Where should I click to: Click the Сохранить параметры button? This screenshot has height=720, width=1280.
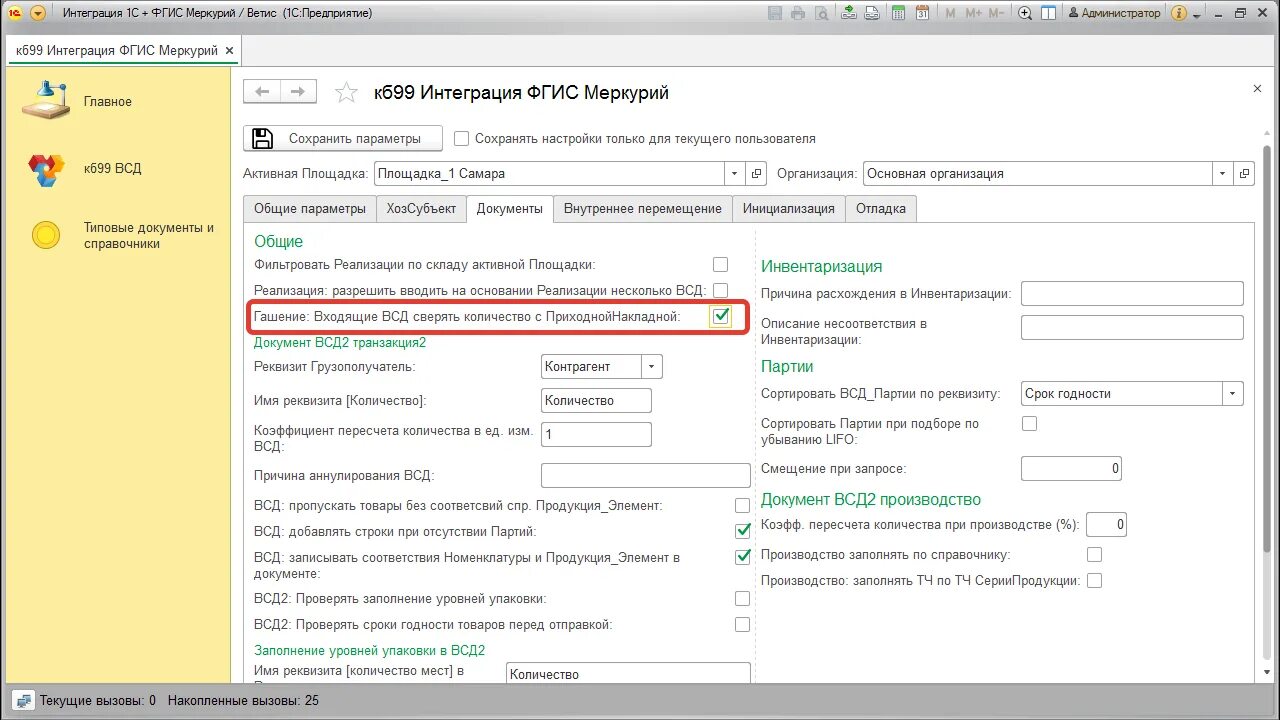click(345, 138)
